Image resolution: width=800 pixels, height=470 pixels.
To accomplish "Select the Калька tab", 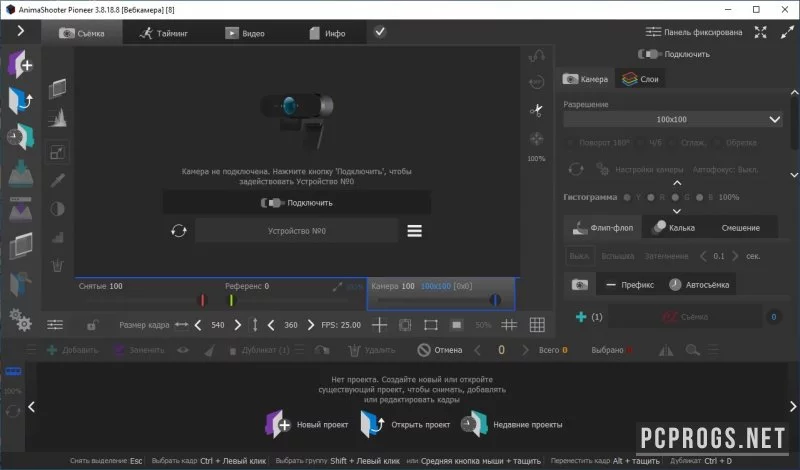I will (673, 228).
